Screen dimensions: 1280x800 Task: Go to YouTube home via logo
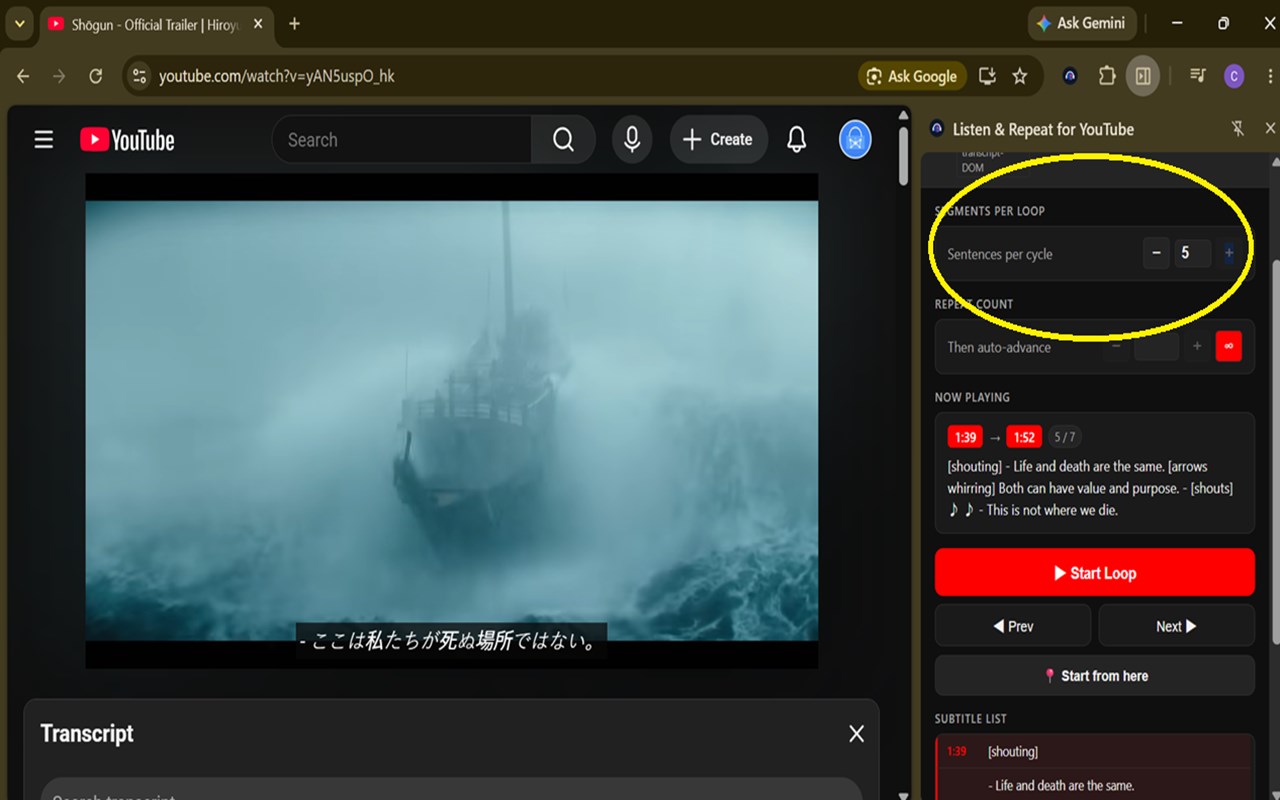[x=127, y=140]
